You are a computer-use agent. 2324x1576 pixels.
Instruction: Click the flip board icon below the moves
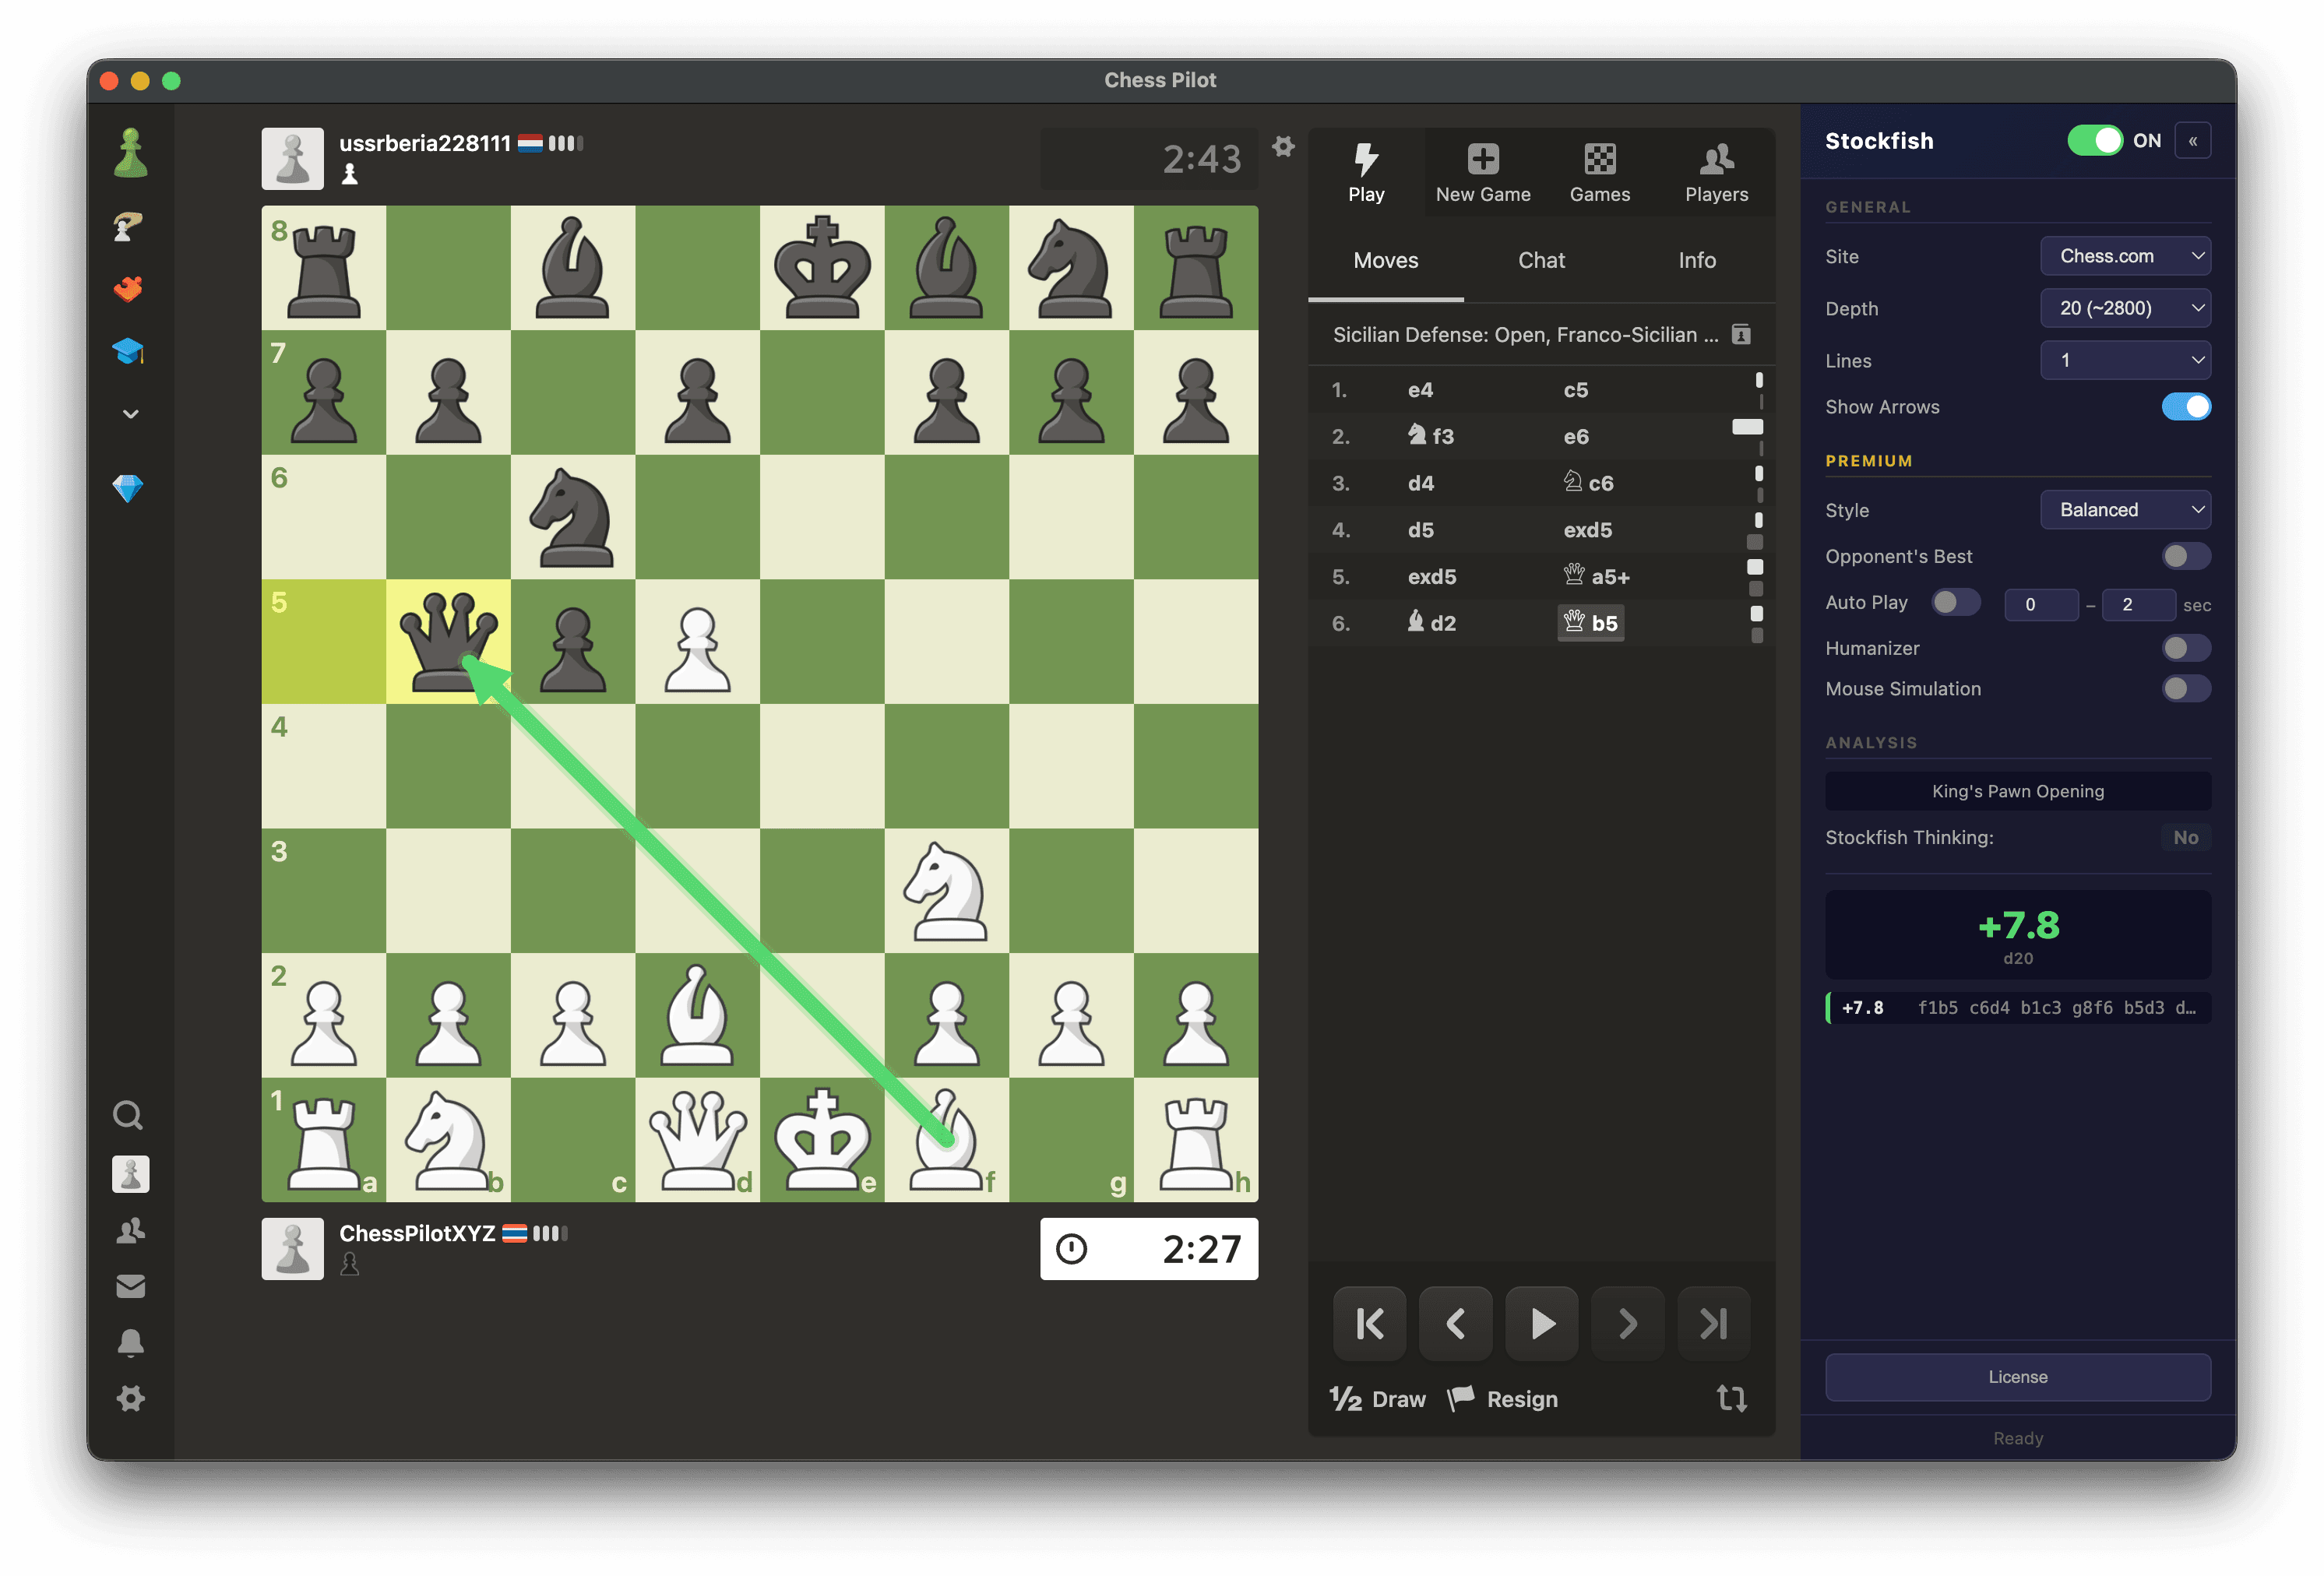click(1733, 1399)
